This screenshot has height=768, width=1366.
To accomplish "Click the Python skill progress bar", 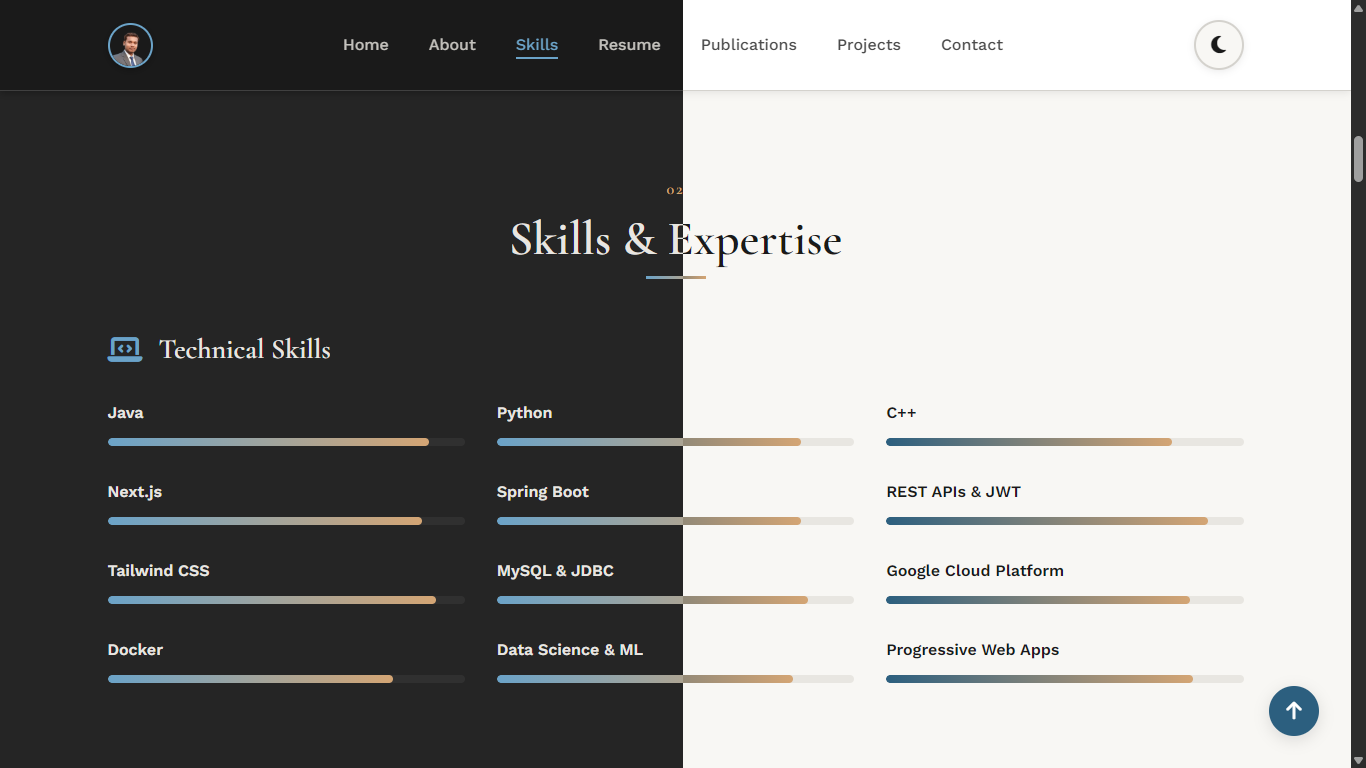I will (x=675, y=442).
